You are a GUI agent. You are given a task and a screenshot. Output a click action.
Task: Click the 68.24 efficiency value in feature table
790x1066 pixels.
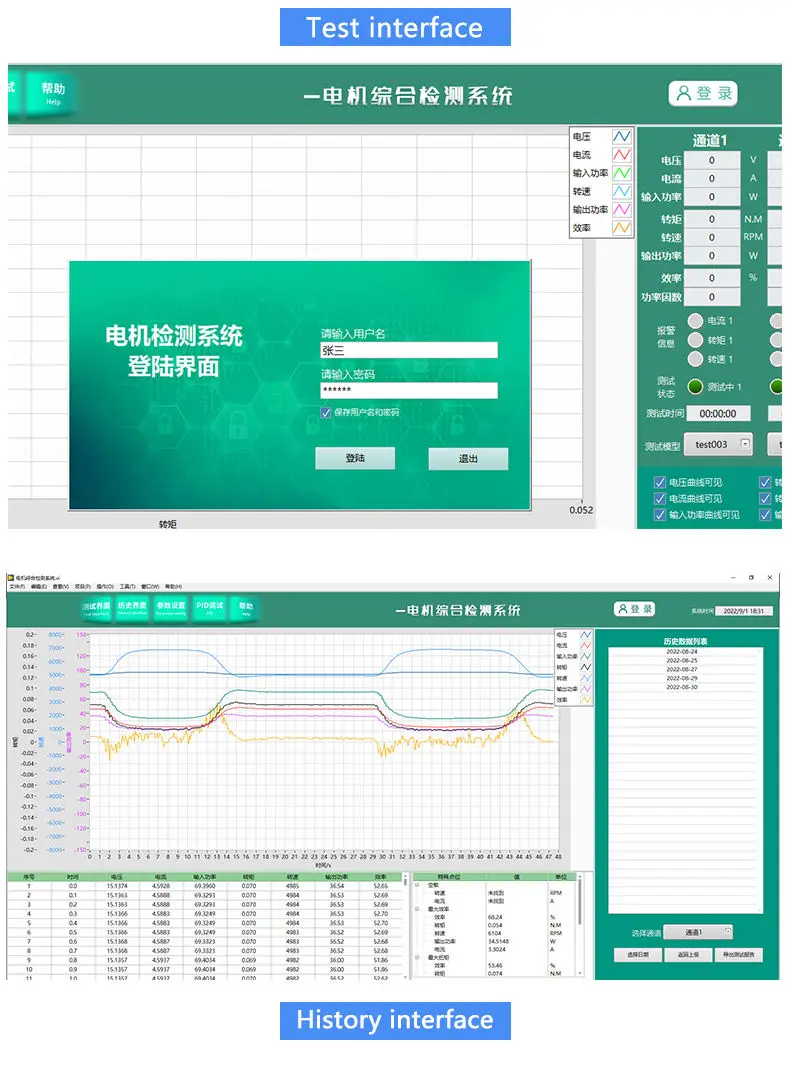pos(495,917)
